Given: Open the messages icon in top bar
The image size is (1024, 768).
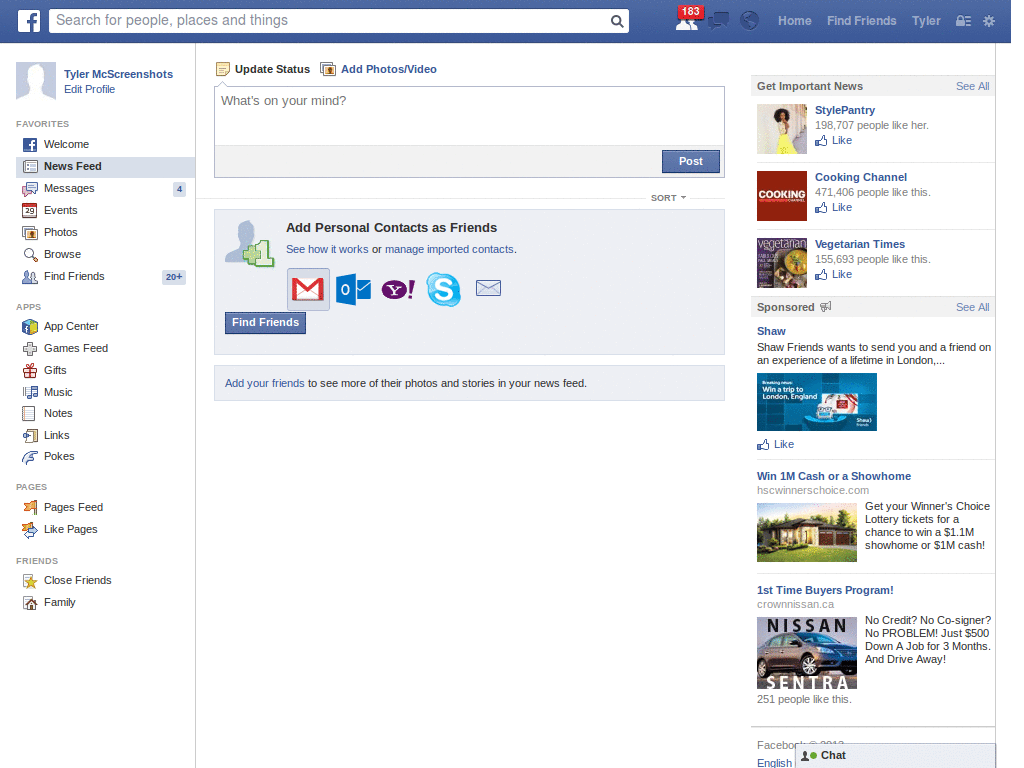Looking at the screenshot, I should pyautogui.click(x=718, y=21).
